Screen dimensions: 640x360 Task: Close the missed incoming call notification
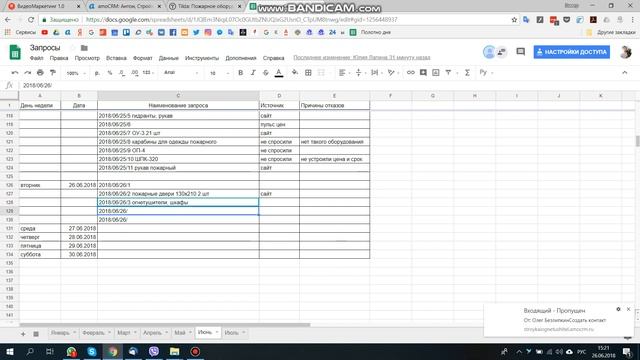point(628,309)
